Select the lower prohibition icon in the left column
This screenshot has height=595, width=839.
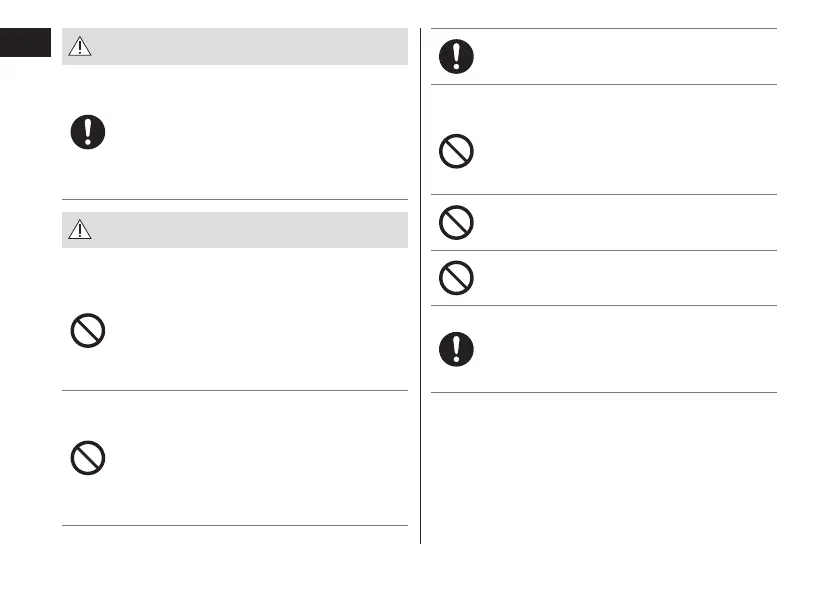(89, 458)
